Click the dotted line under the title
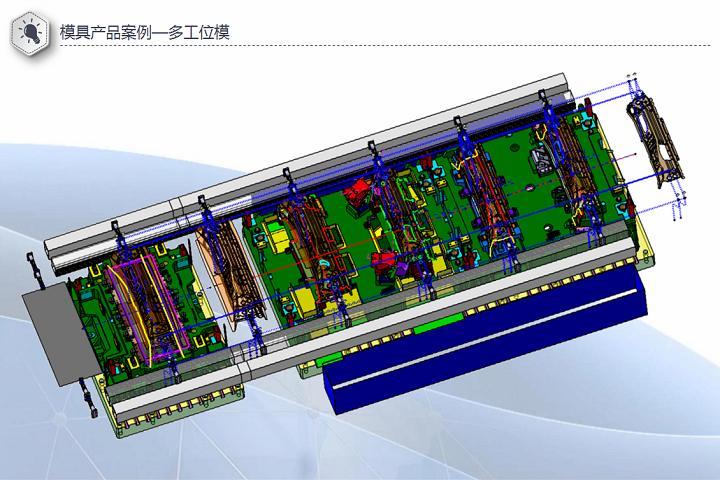The height and width of the screenshot is (480, 720). click(x=400, y=46)
